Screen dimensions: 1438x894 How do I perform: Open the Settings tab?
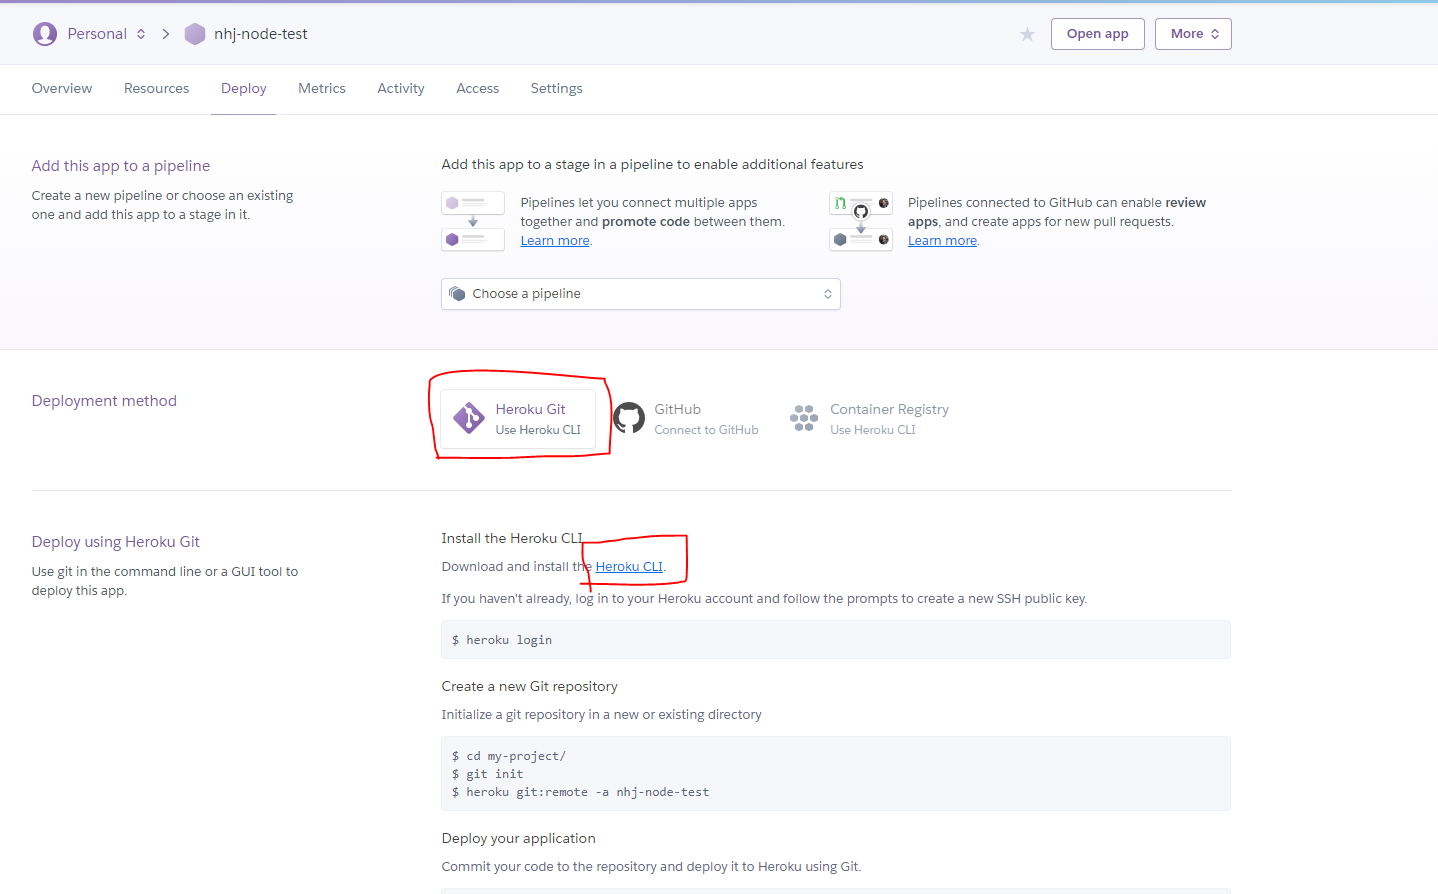point(557,88)
